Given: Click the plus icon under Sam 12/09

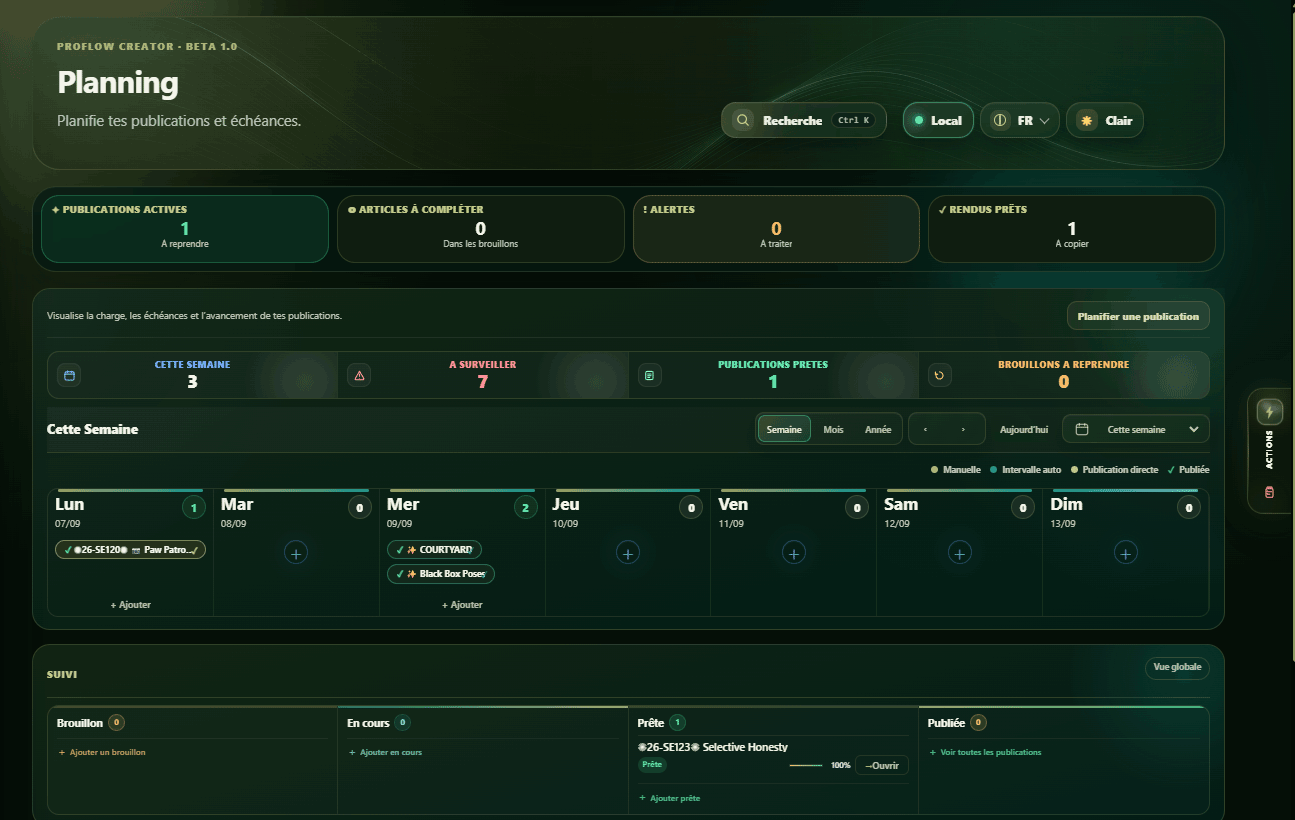Looking at the screenshot, I should click(x=959, y=552).
